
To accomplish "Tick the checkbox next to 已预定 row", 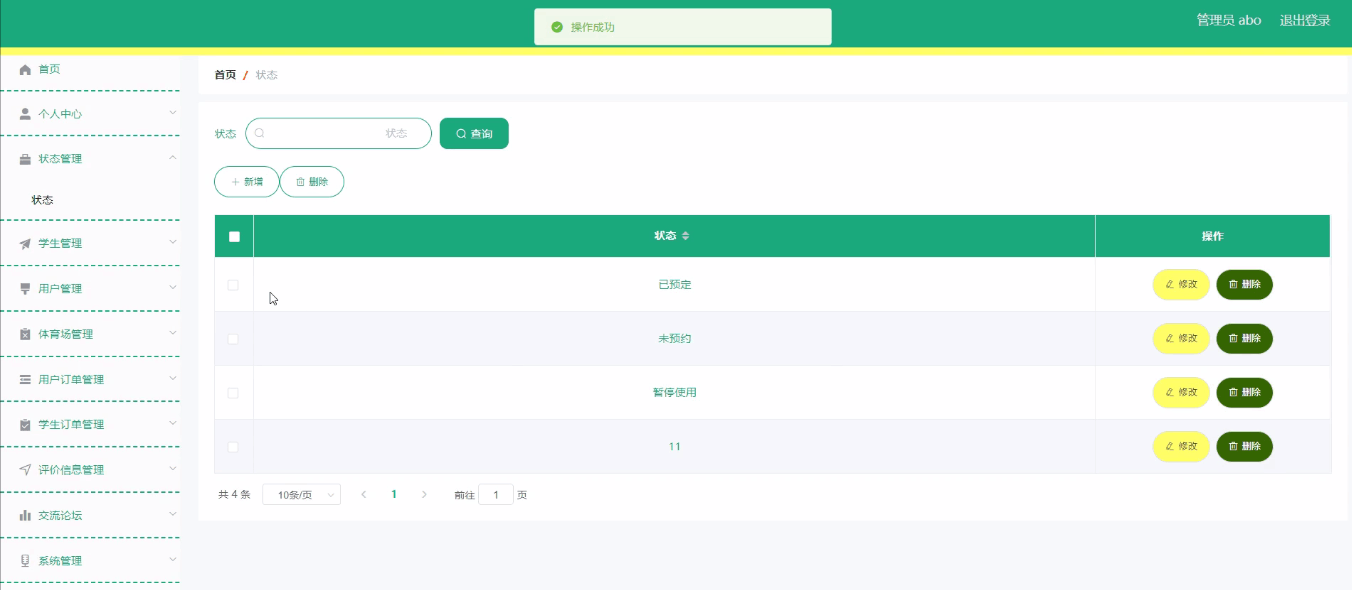I will (233, 284).
